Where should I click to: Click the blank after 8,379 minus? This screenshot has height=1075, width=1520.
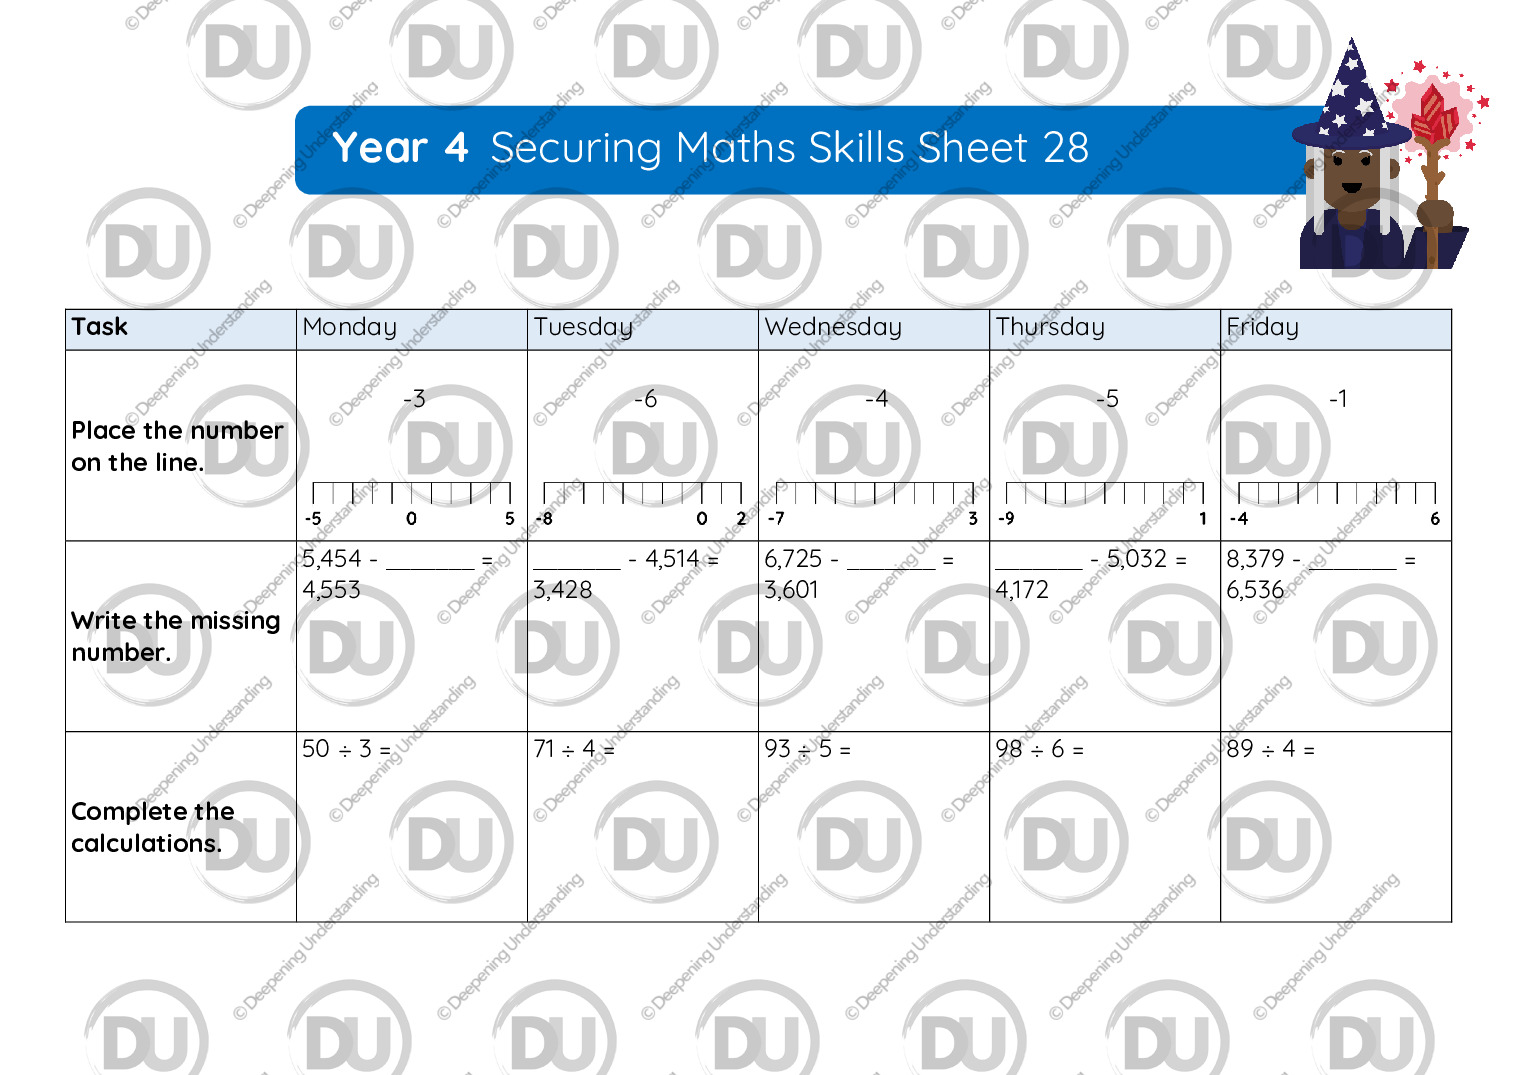[x=1352, y=561]
